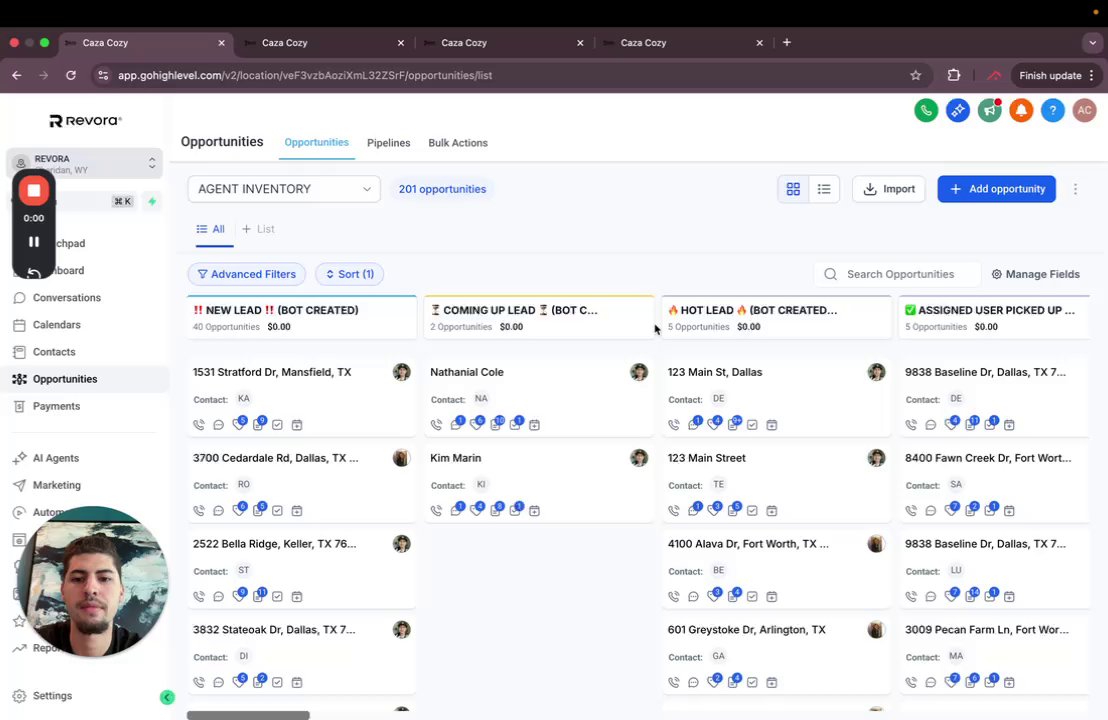1108x720 pixels.
Task: Select the Opportunities tab
Action: click(317, 142)
